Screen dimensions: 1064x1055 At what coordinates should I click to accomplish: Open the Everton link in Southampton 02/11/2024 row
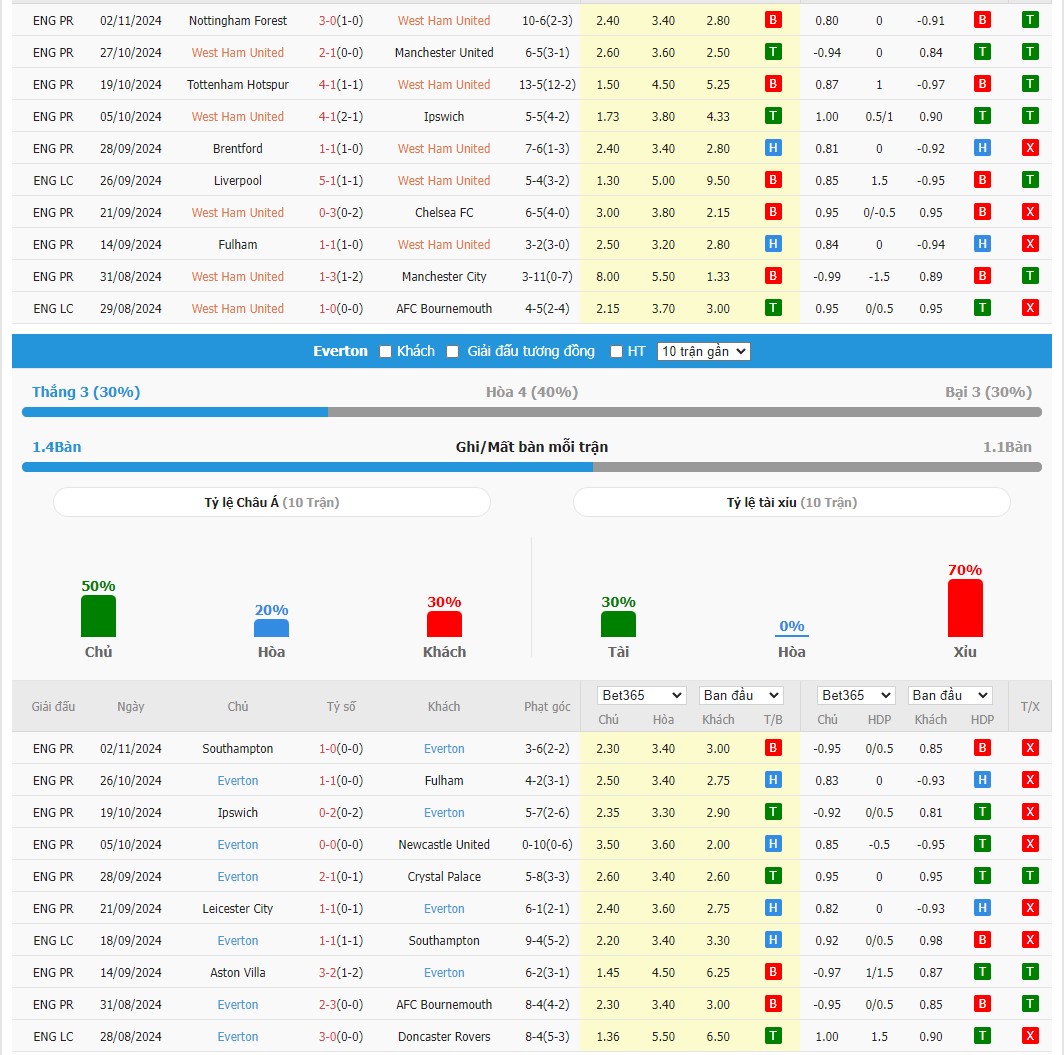click(x=444, y=749)
